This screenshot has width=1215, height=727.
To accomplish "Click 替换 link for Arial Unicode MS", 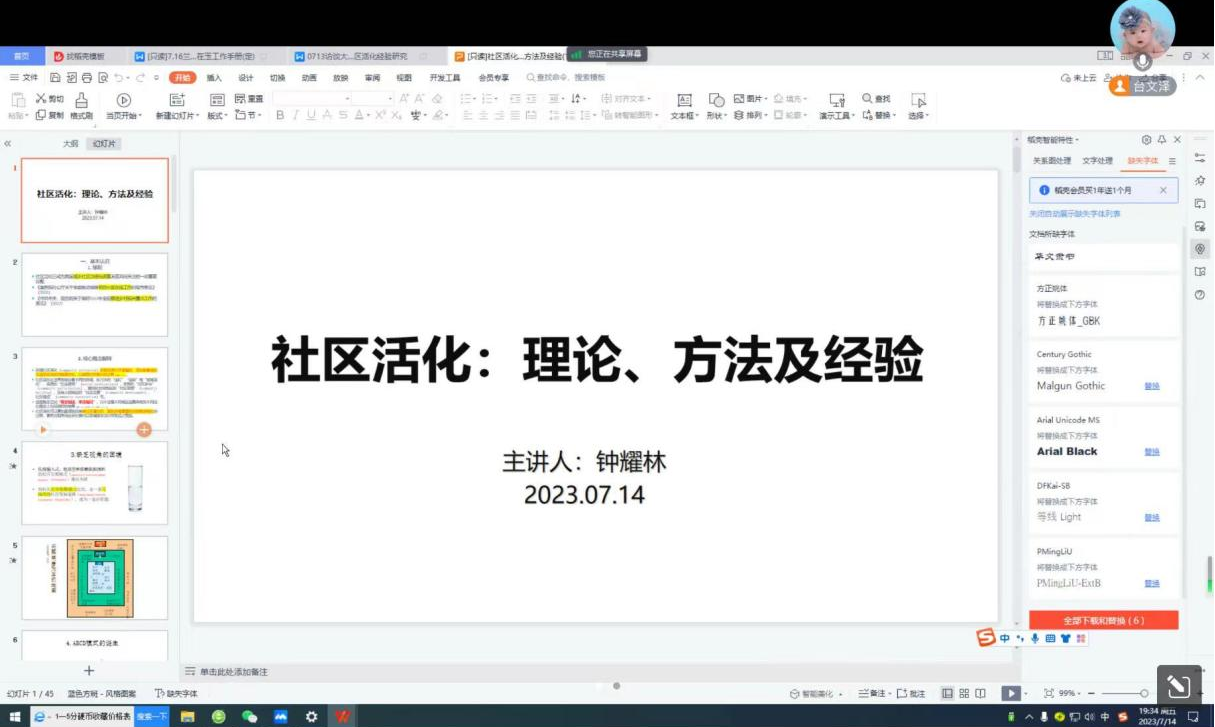I will (1152, 452).
